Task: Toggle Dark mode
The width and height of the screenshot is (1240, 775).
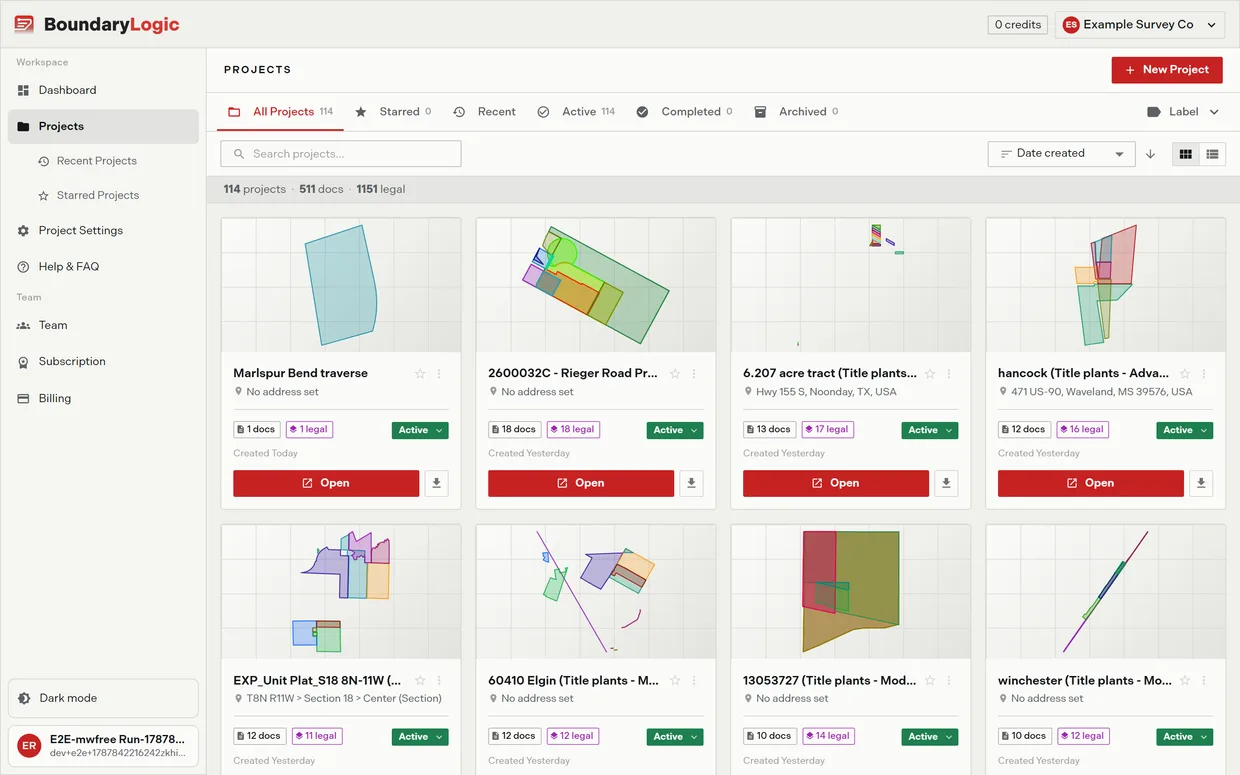Action: (x=103, y=698)
